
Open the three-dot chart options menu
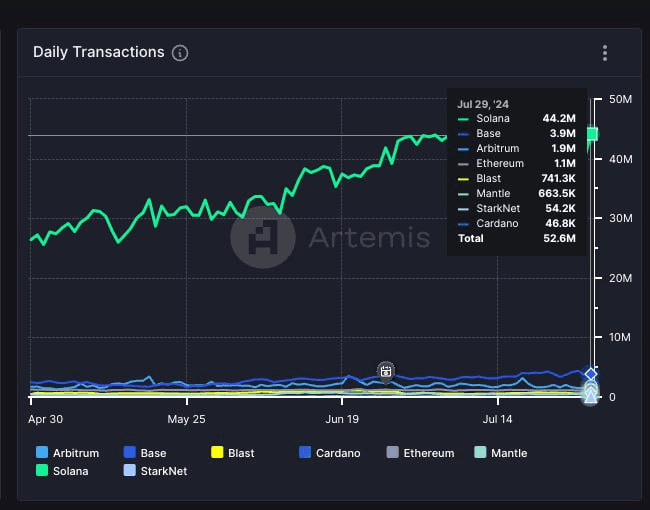pyautogui.click(x=604, y=53)
